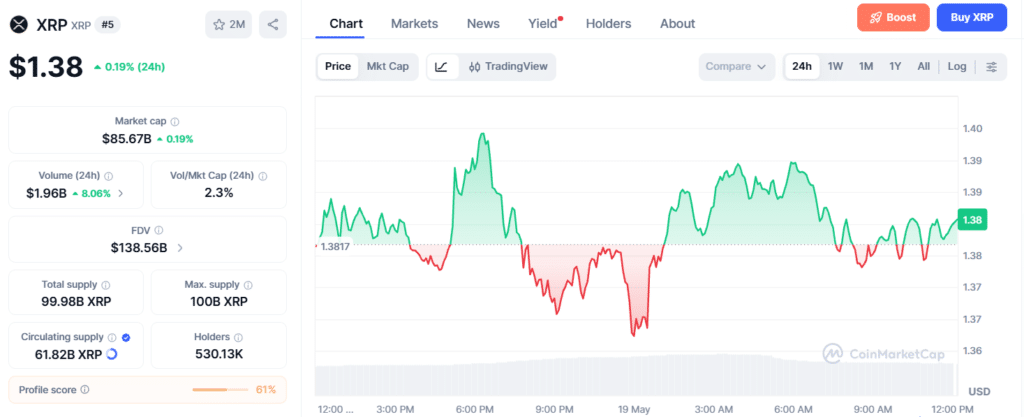The height and width of the screenshot is (417, 1024).
Task: Click the 19 May date axis label
Action: tap(634, 409)
